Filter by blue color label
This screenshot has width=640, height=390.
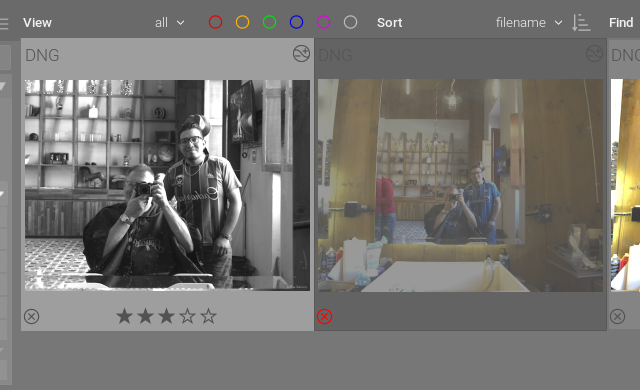[296, 22]
